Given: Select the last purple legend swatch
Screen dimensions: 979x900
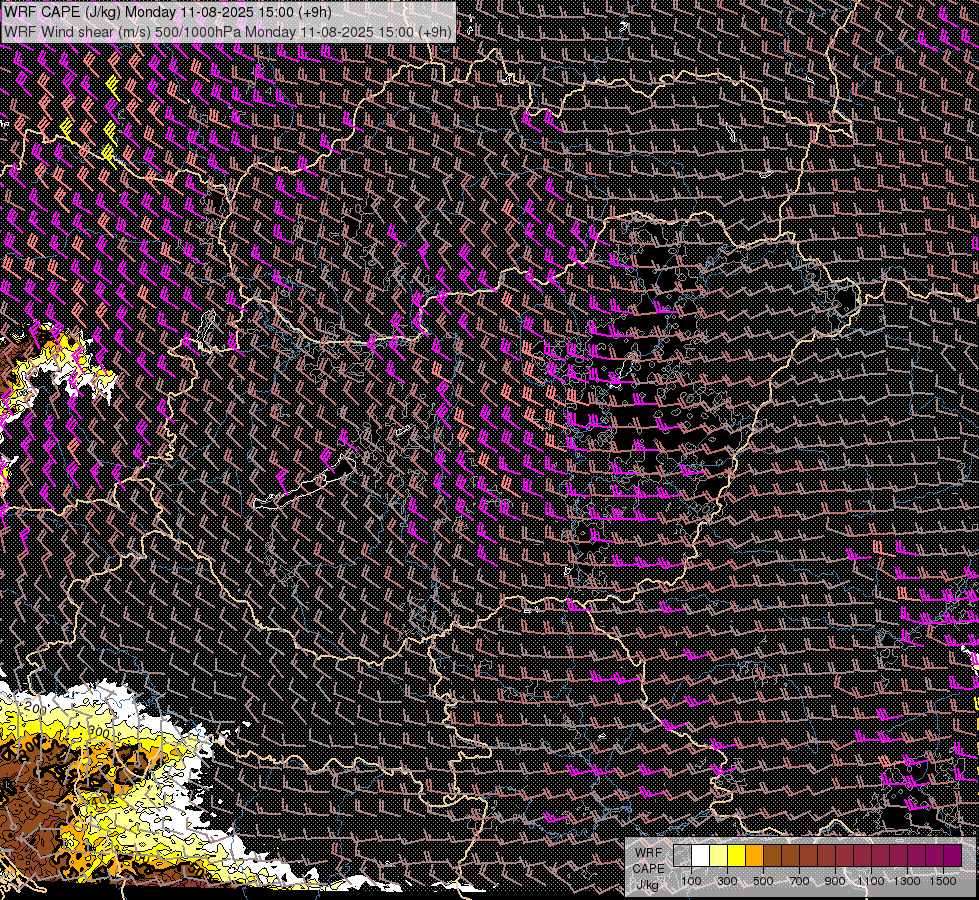Looking at the screenshot, I should 952,855.
